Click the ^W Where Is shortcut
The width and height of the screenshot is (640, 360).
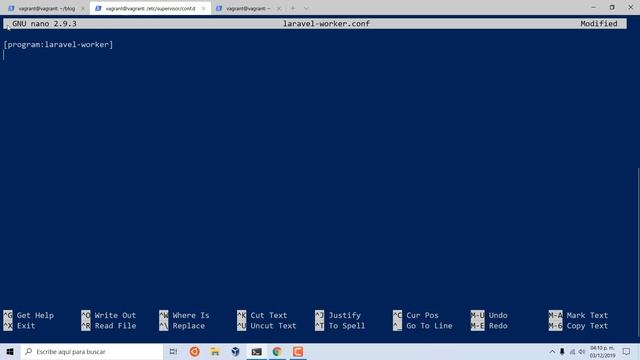click(184, 315)
